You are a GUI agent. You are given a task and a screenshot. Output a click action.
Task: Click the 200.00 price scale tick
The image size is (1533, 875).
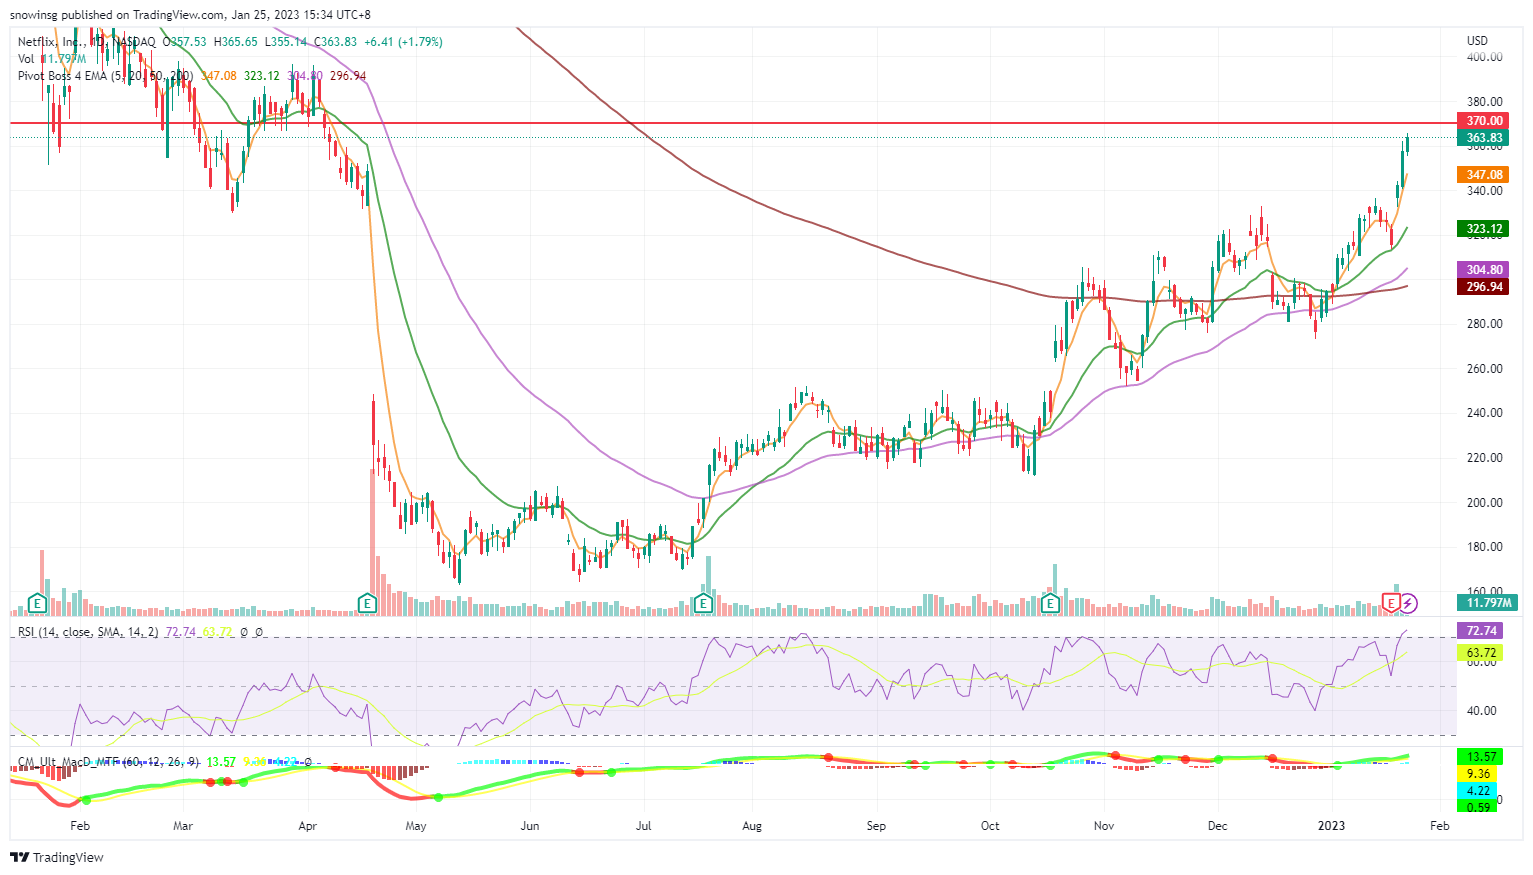[1485, 503]
